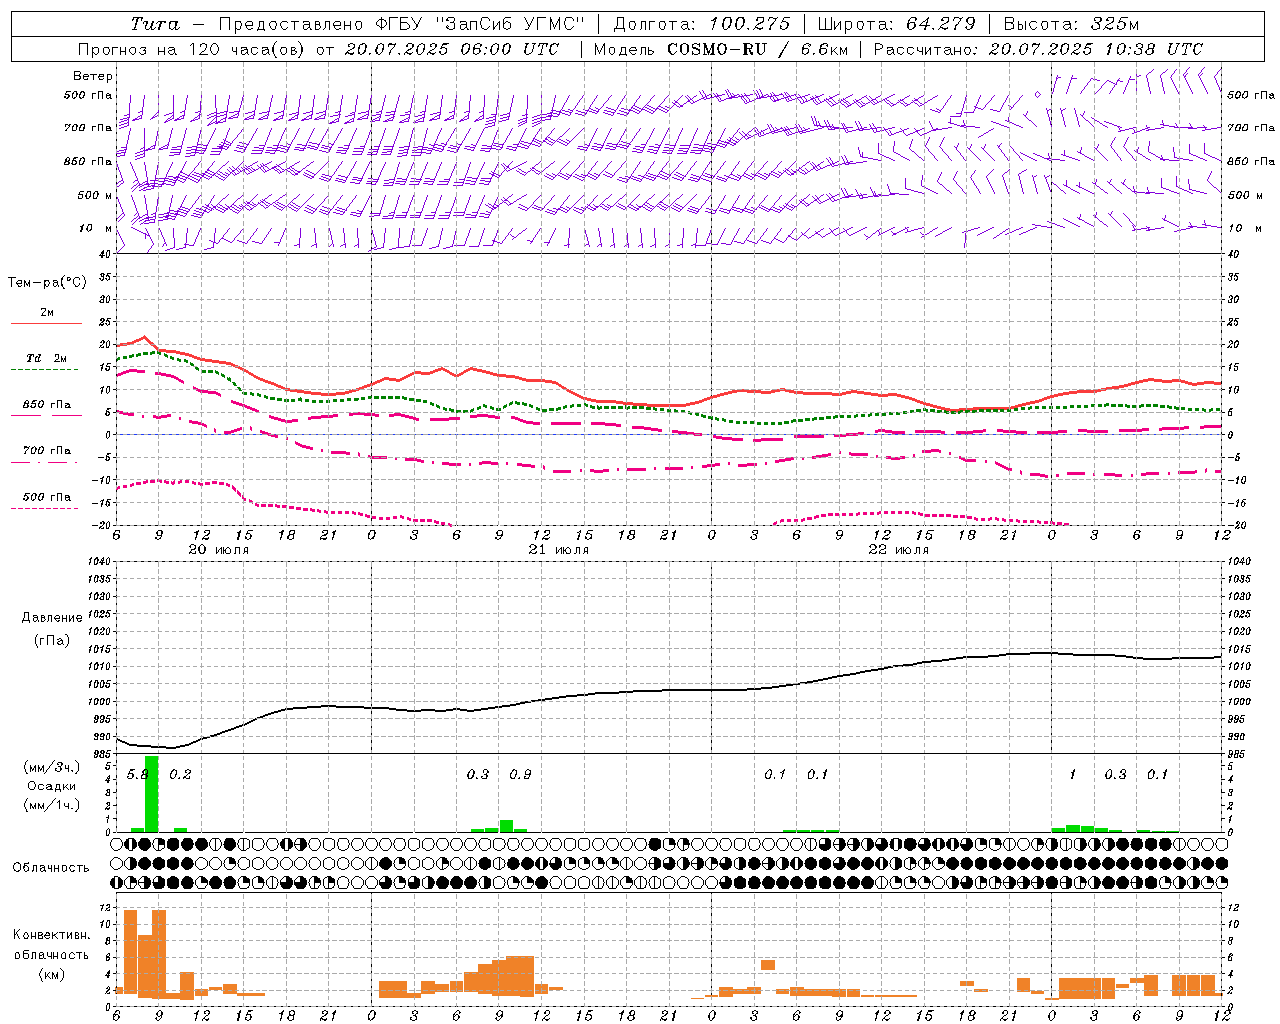This screenshot has height=1024, width=1280.
Task: Click the "700 гПа" dash-dot temperature legend entry
Action: [x=47, y=455]
